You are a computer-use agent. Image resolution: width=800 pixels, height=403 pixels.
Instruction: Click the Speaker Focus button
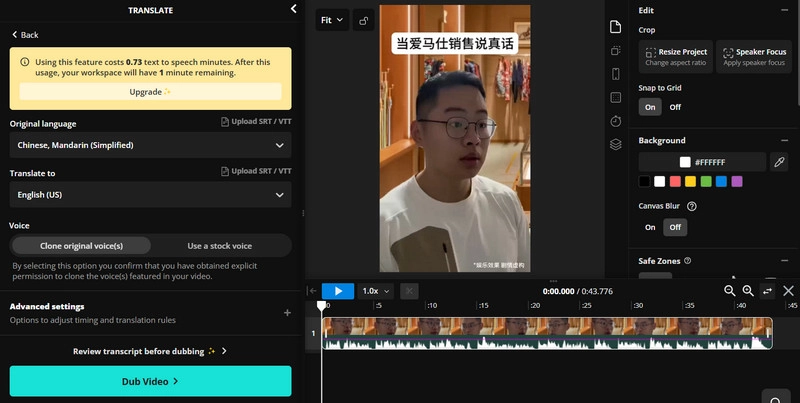[754, 57]
